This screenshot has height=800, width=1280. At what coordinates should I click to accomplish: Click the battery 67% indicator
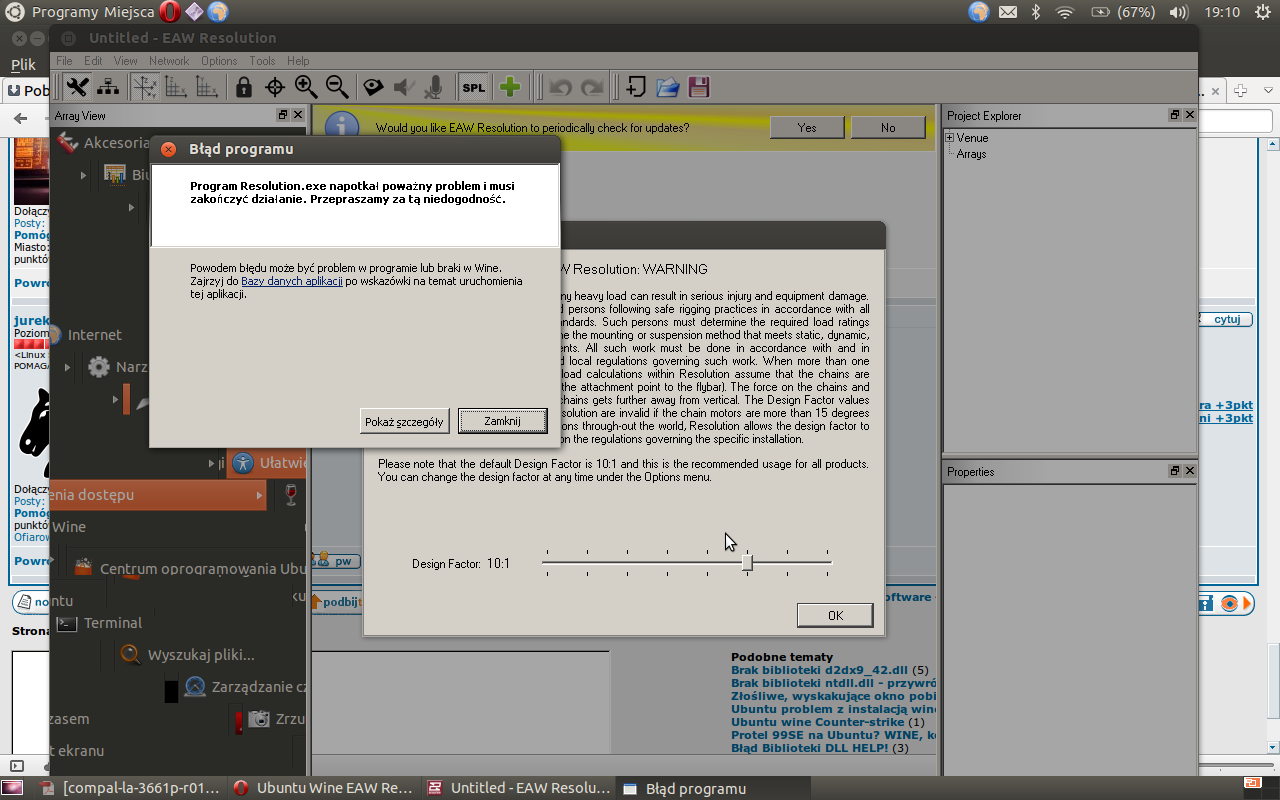pyautogui.click(x=1122, y=12)
